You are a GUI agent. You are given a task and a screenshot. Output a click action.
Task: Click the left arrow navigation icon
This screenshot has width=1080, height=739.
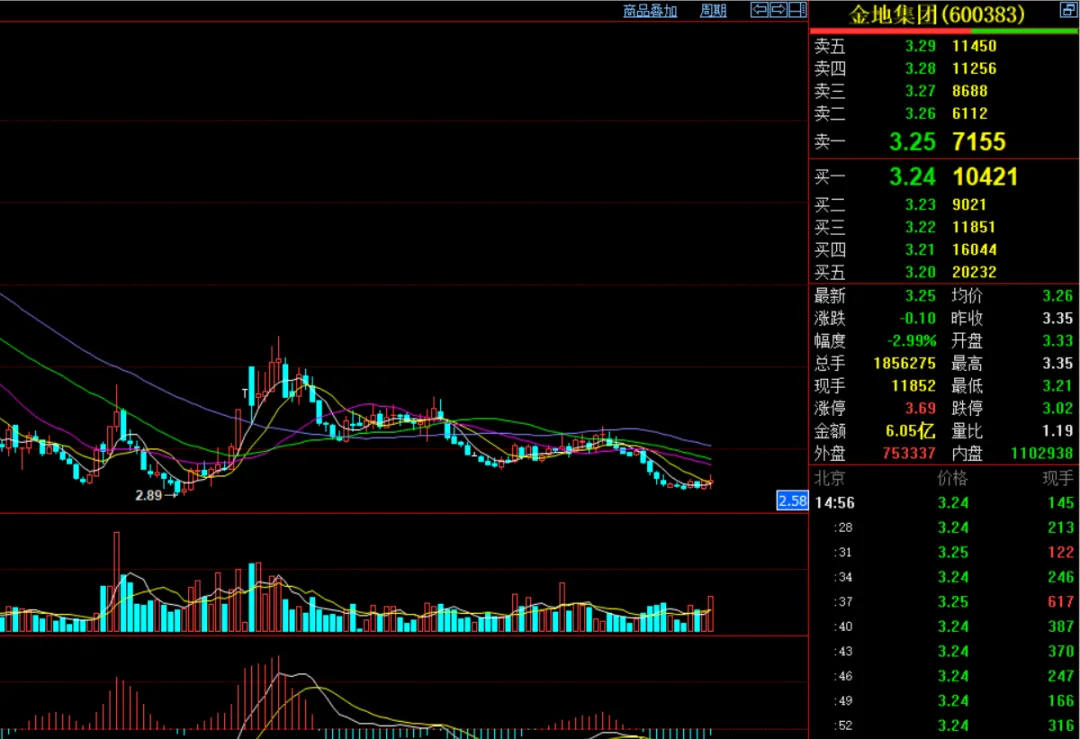(759, 10)
